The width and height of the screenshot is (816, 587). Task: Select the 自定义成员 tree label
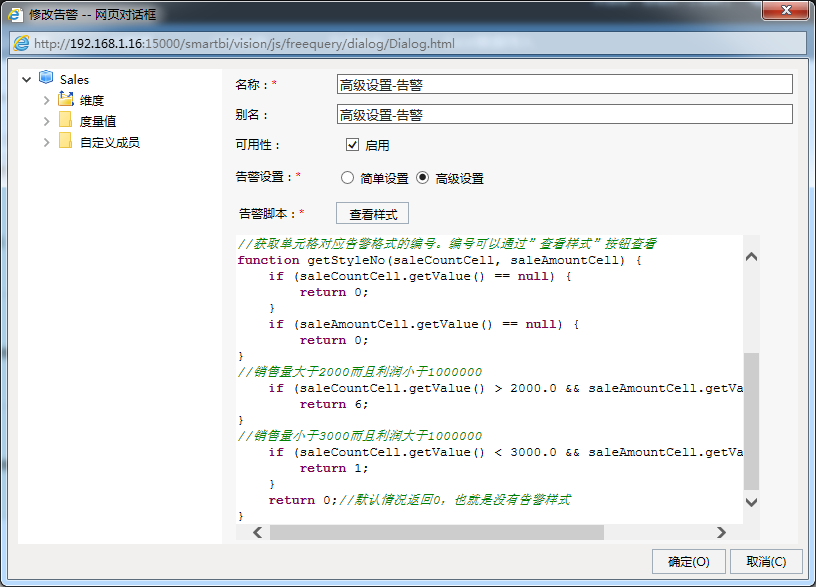coord(110,143)
